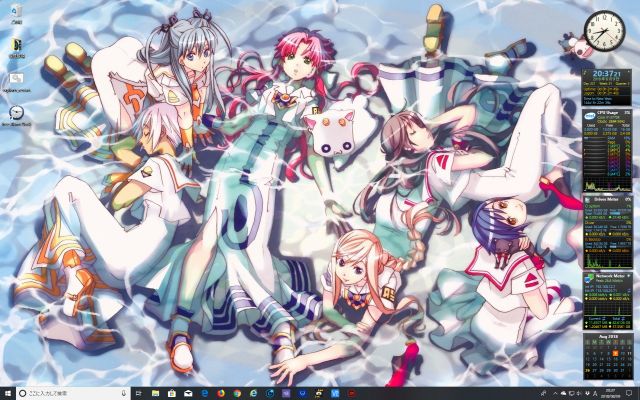Viewport: 640px width, 400px height.
Task: Launch Microsoft Store from the taskbar
Action: [172, 393]
